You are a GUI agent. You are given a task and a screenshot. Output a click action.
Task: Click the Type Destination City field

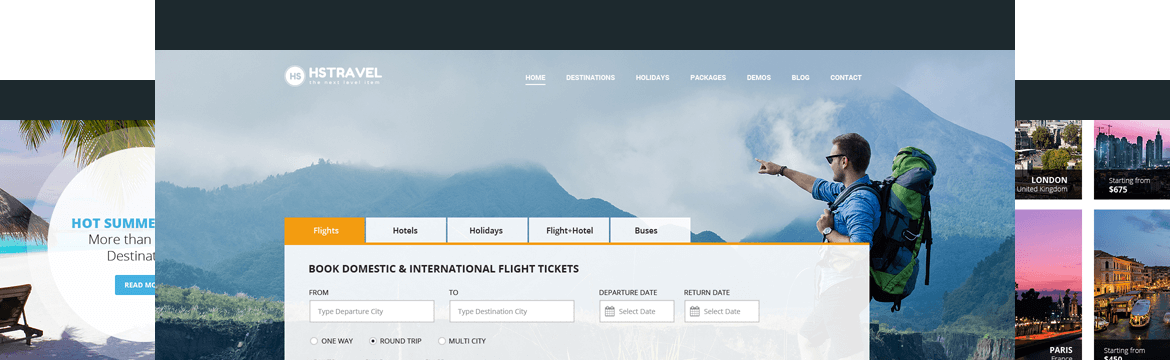pyautogui.click(x=512, y=311)
